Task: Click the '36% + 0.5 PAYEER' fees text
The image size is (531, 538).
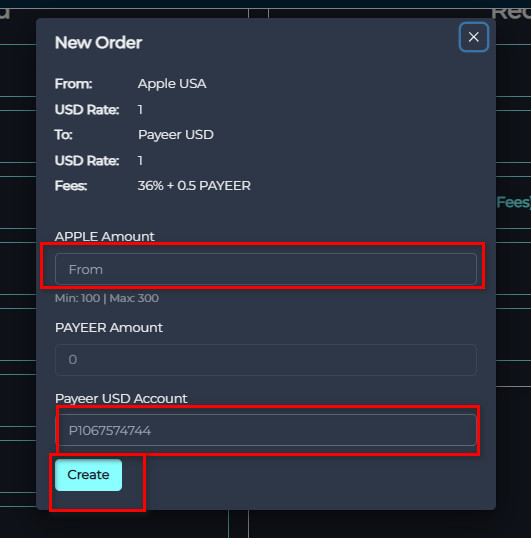Action: click(194, 186)
